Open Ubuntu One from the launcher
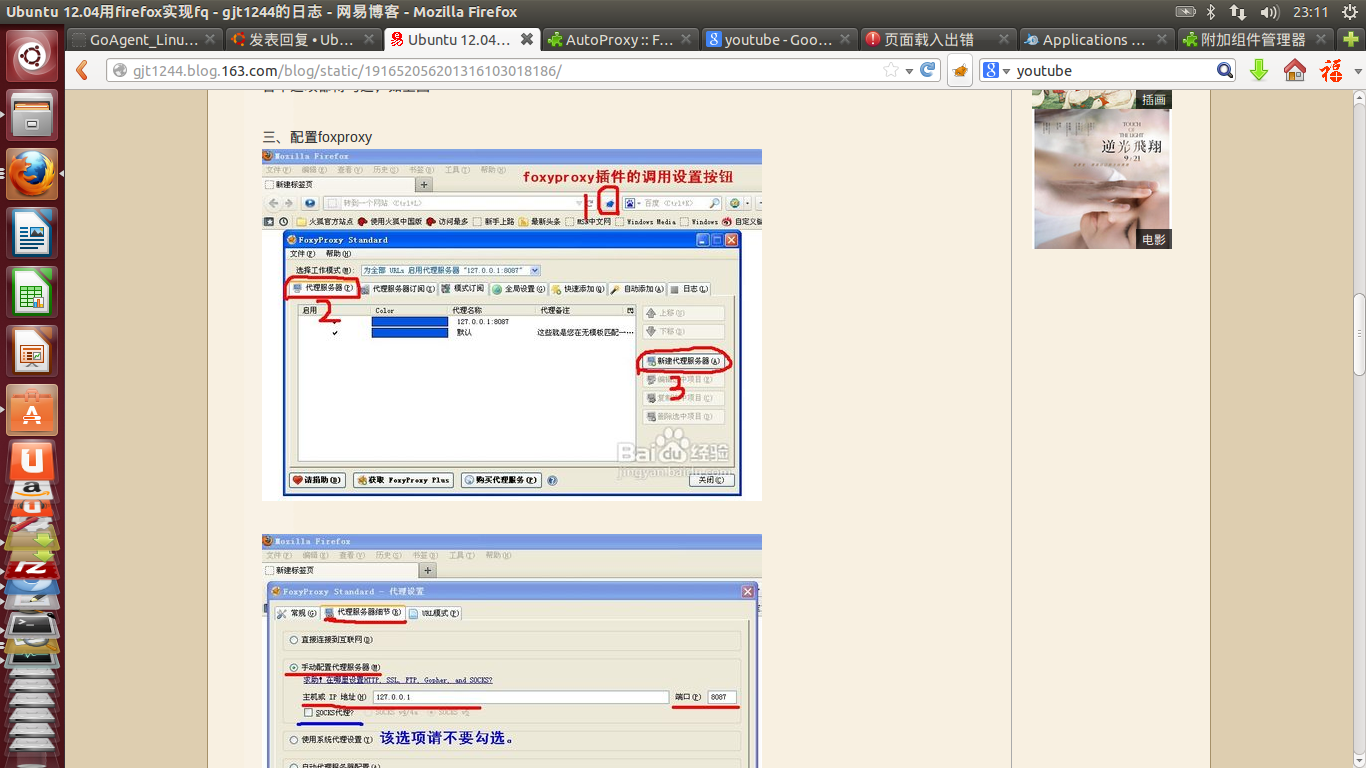 coord(32,461)
